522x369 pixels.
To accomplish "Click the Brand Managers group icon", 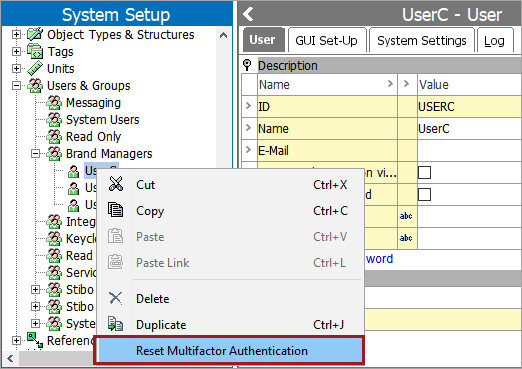I will (54, 154).
